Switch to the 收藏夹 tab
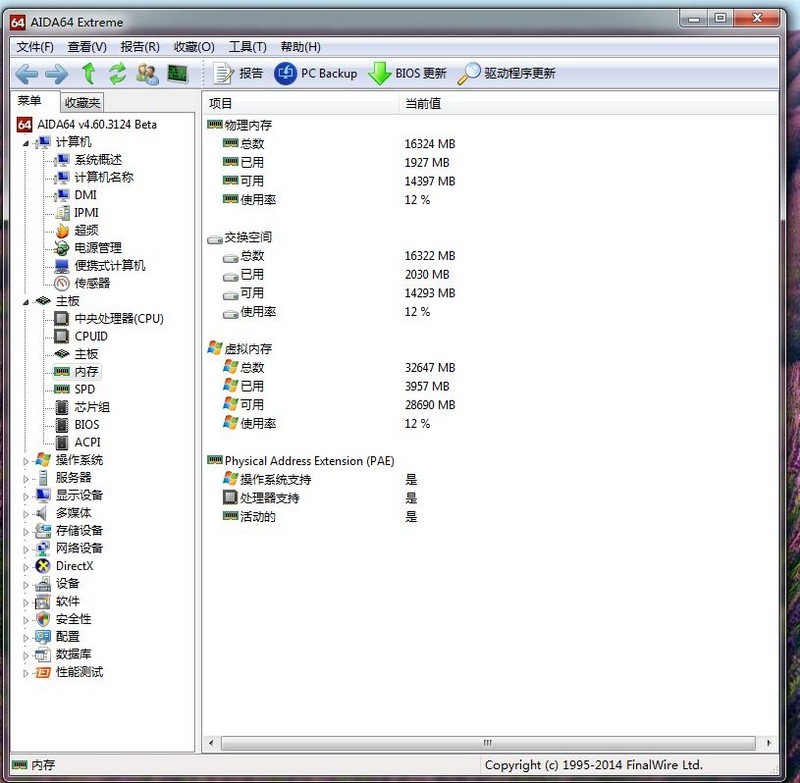Screen dimensions: 800x783 point(81,101)
